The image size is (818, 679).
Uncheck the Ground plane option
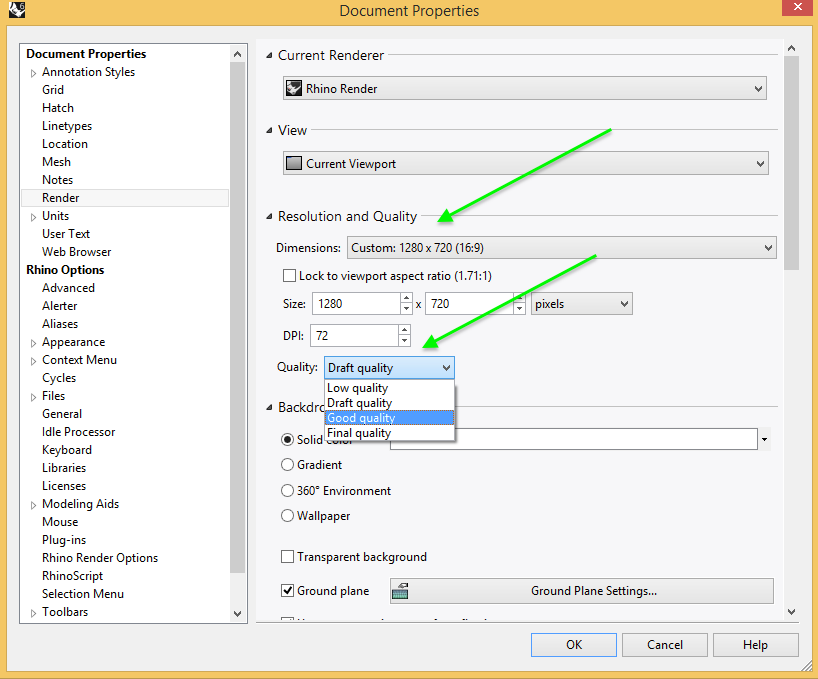[x=289, y=591]
